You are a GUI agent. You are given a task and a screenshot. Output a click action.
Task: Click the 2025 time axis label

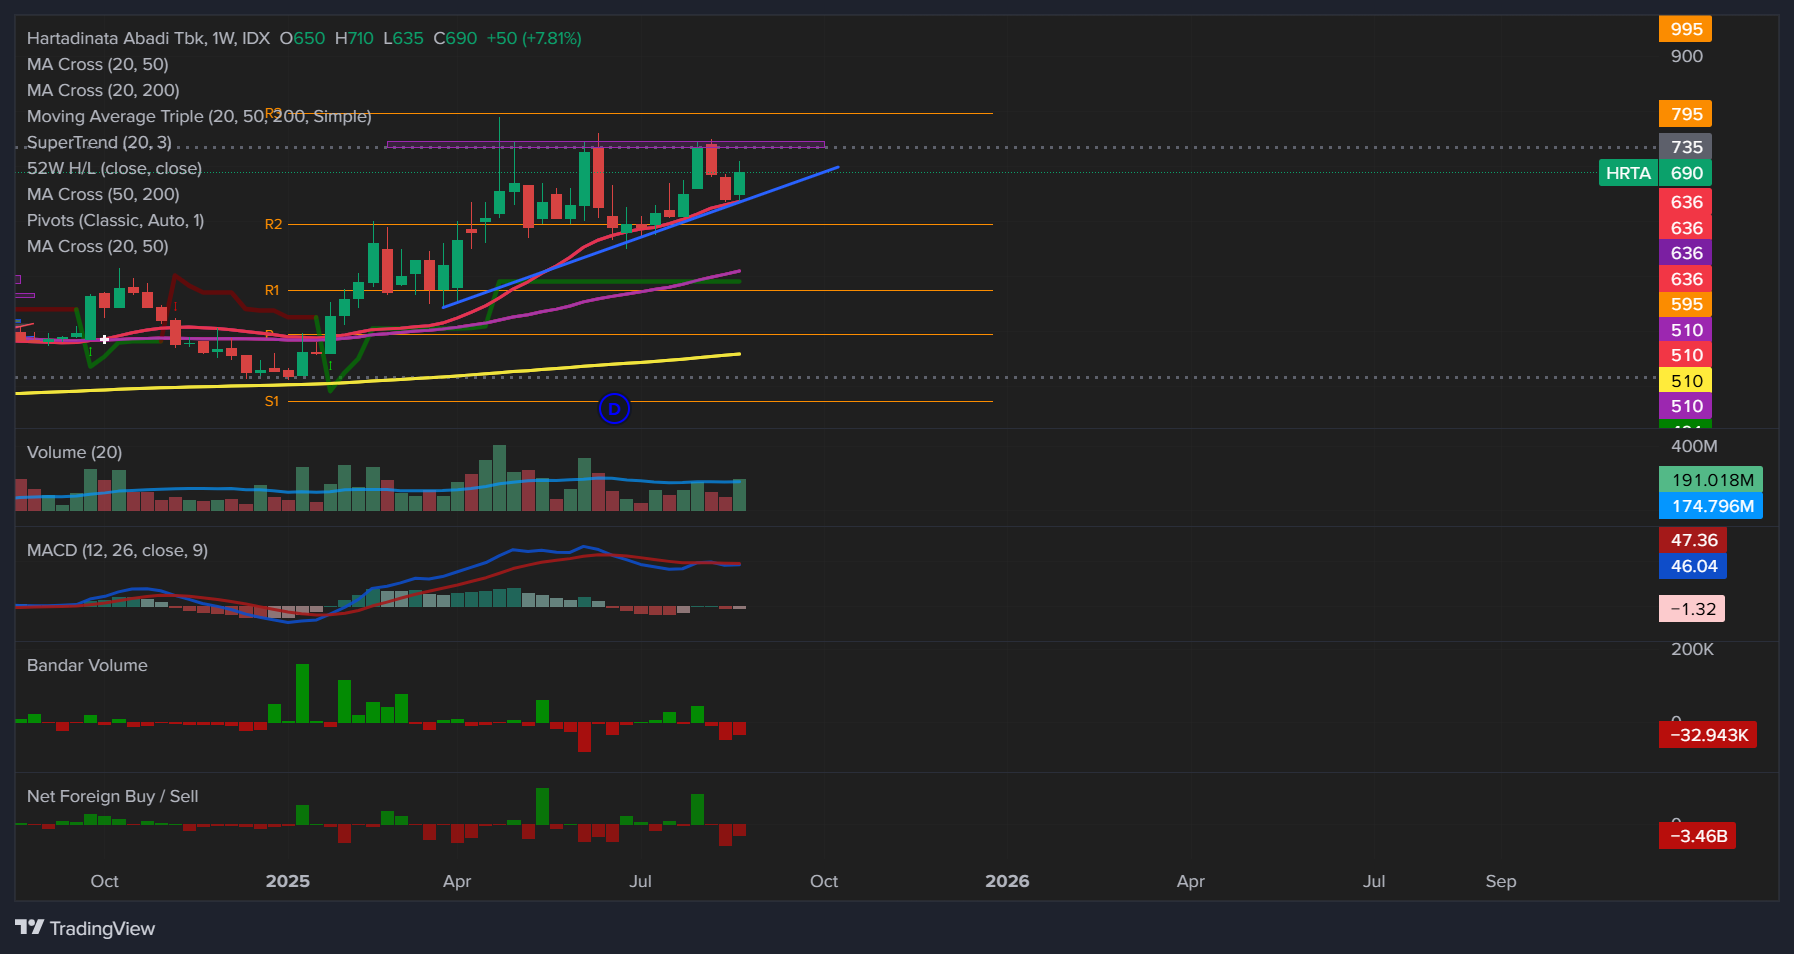287,881
